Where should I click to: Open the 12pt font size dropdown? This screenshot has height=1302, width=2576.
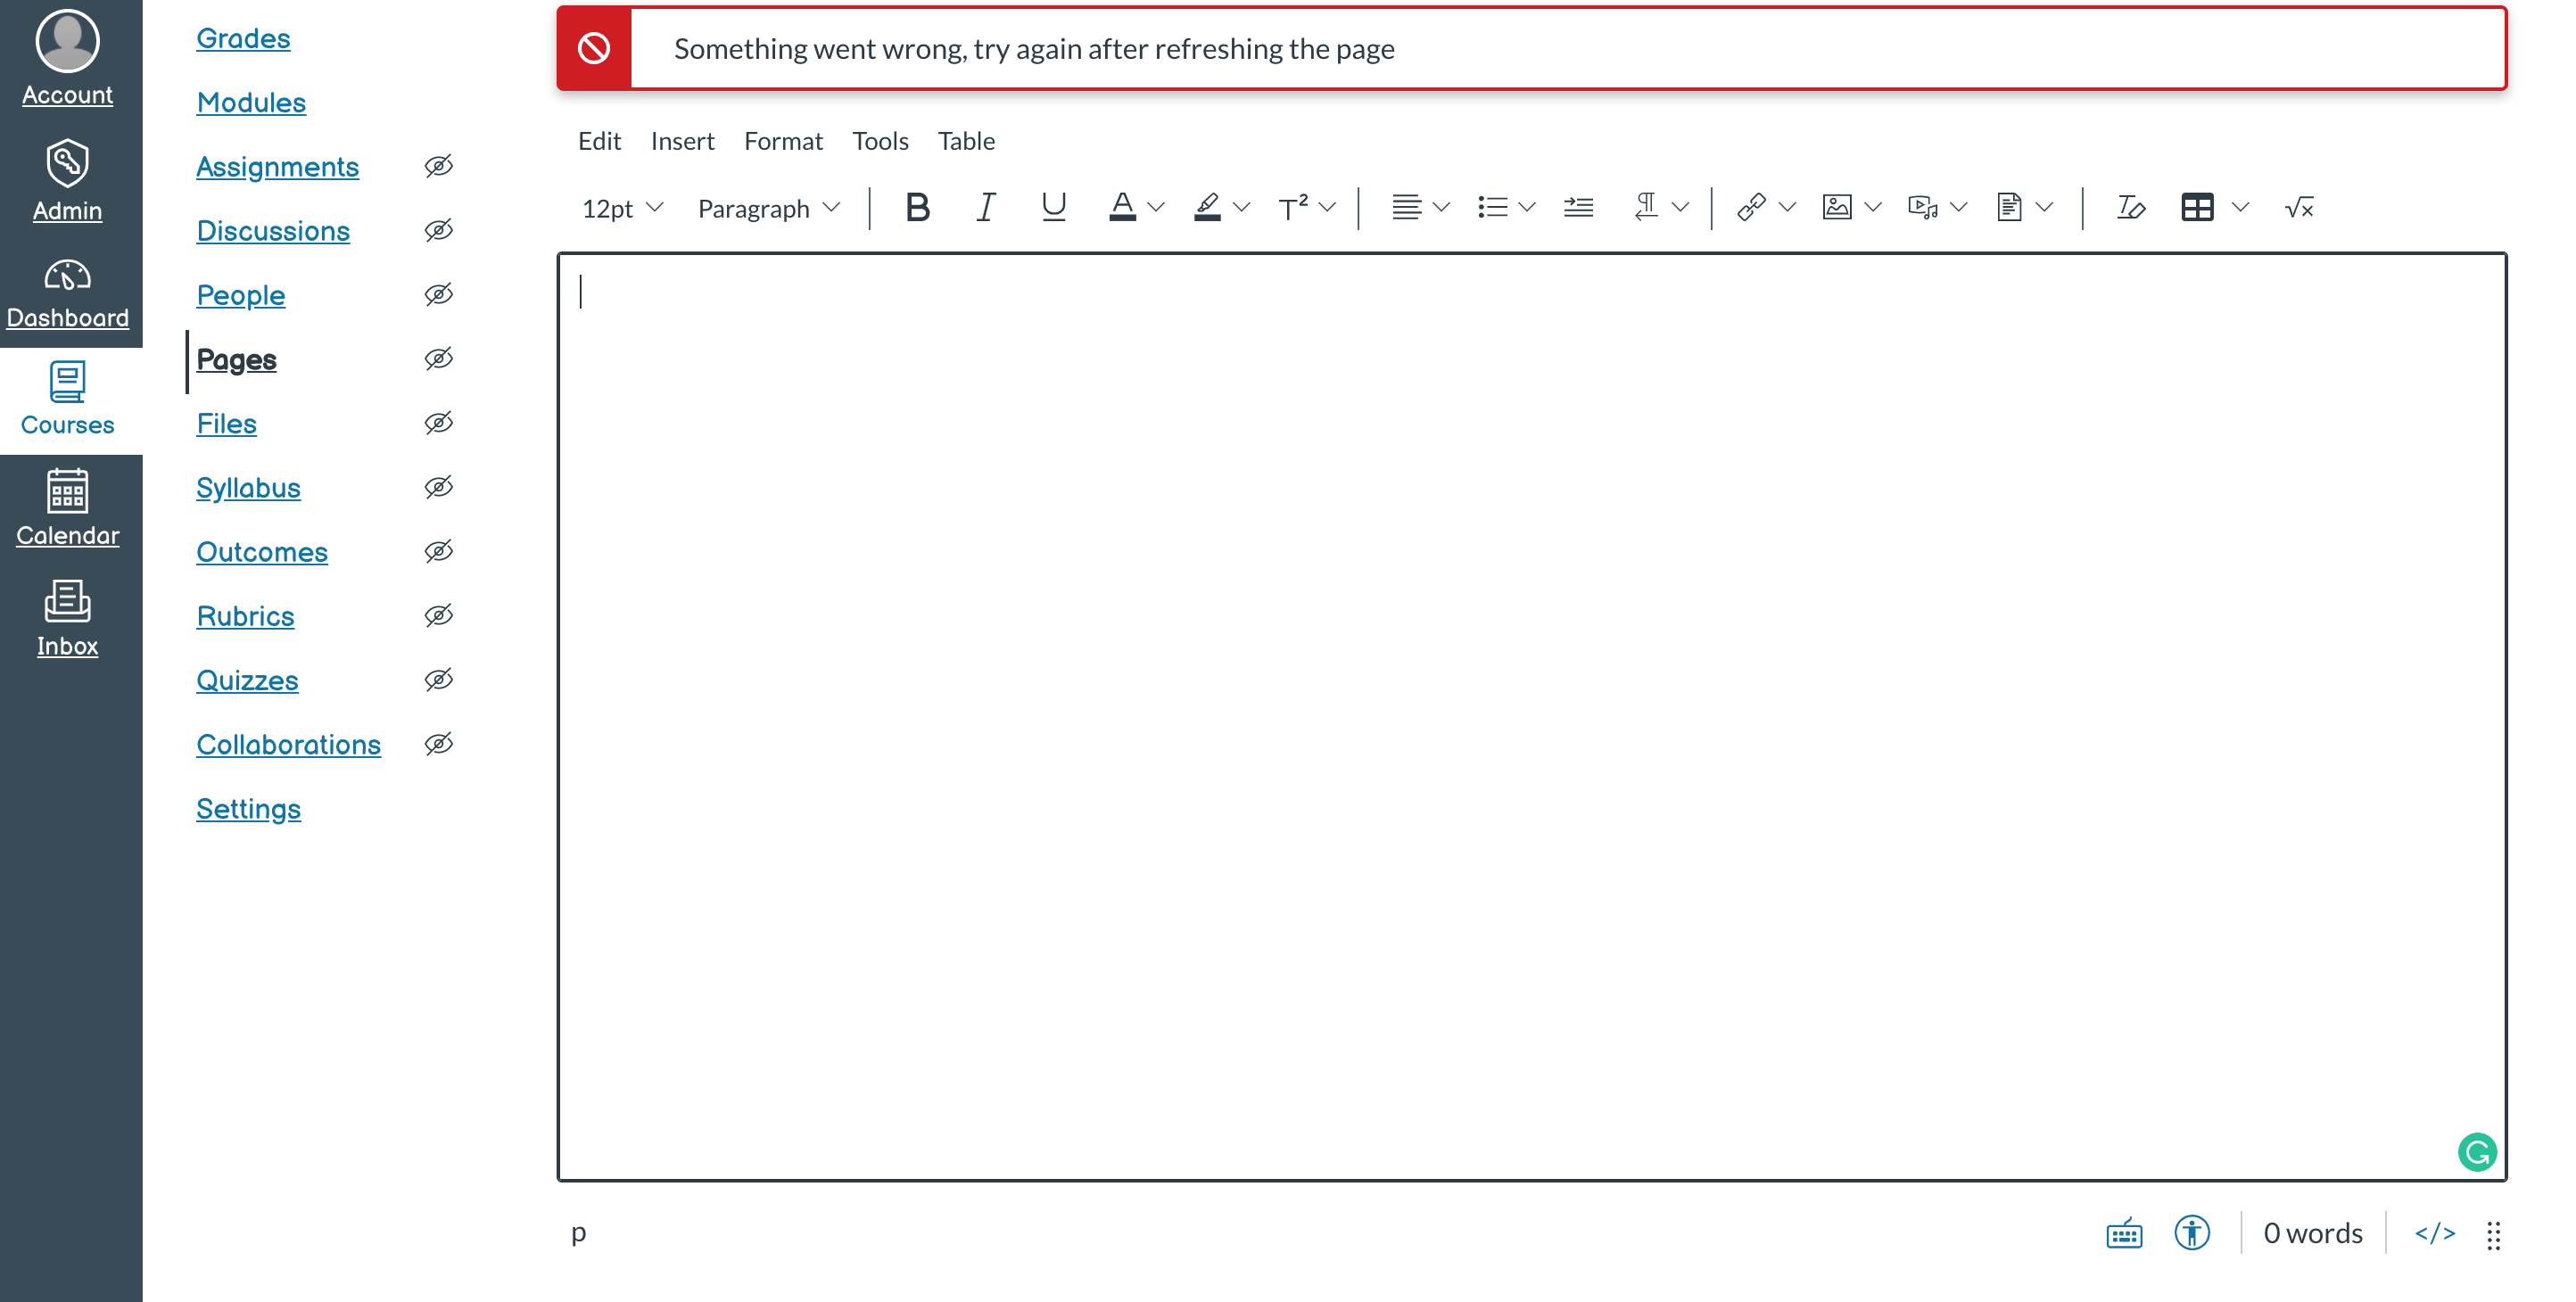tap(622, 208)
